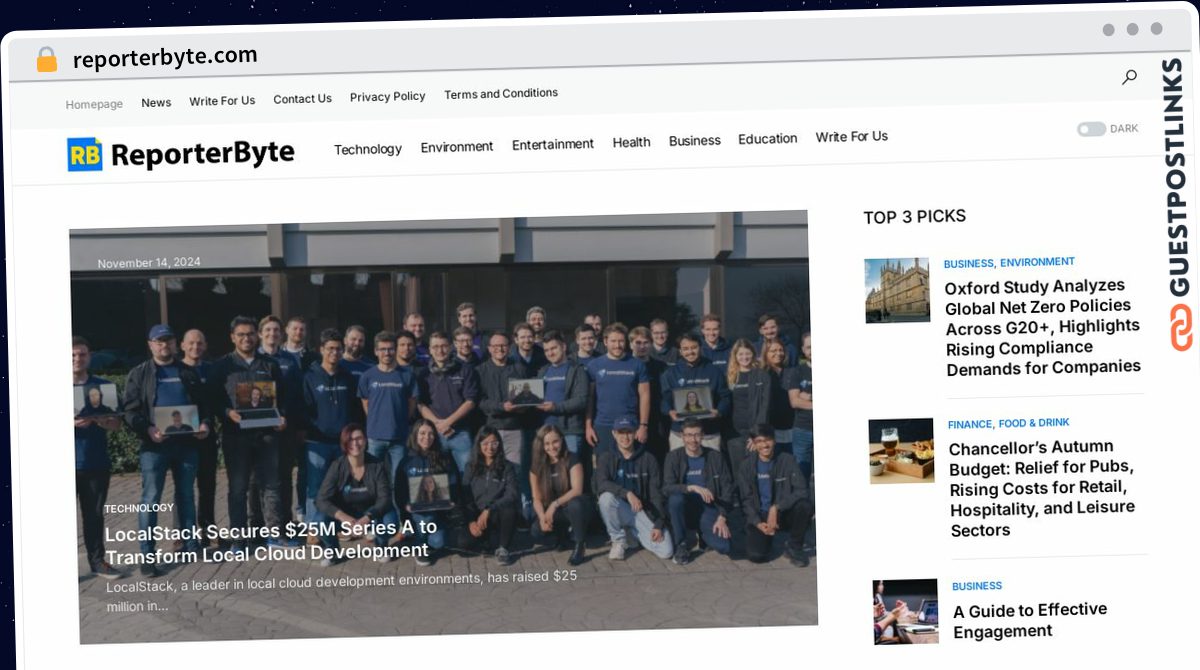Click the BUSINESS tag above Oxford Study article

pyautogui.click(x=969, y=263)
